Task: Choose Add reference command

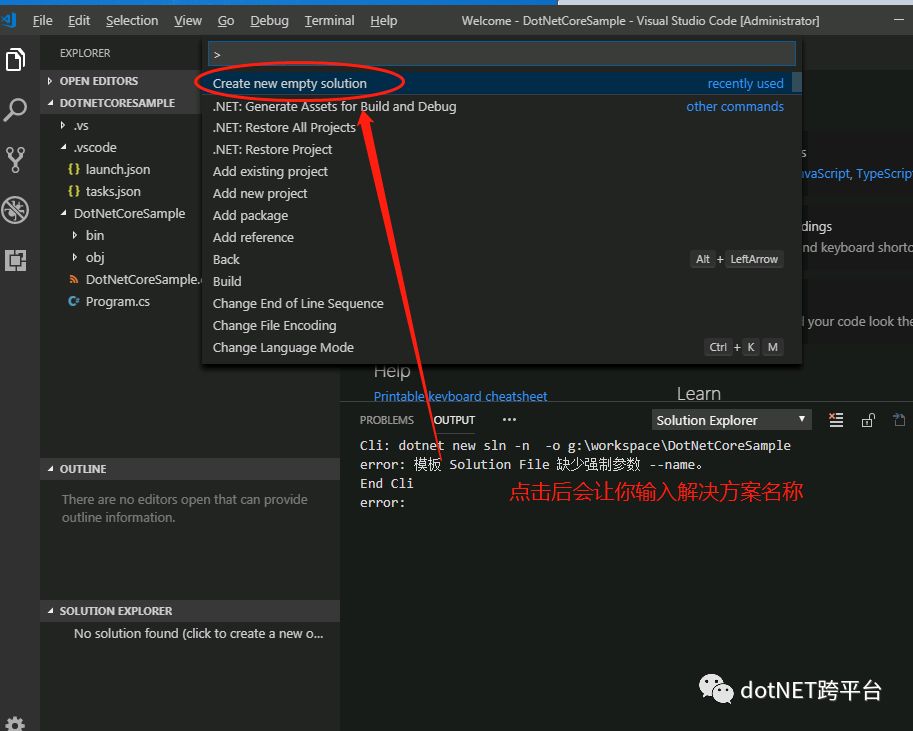Action: (501, 238)
